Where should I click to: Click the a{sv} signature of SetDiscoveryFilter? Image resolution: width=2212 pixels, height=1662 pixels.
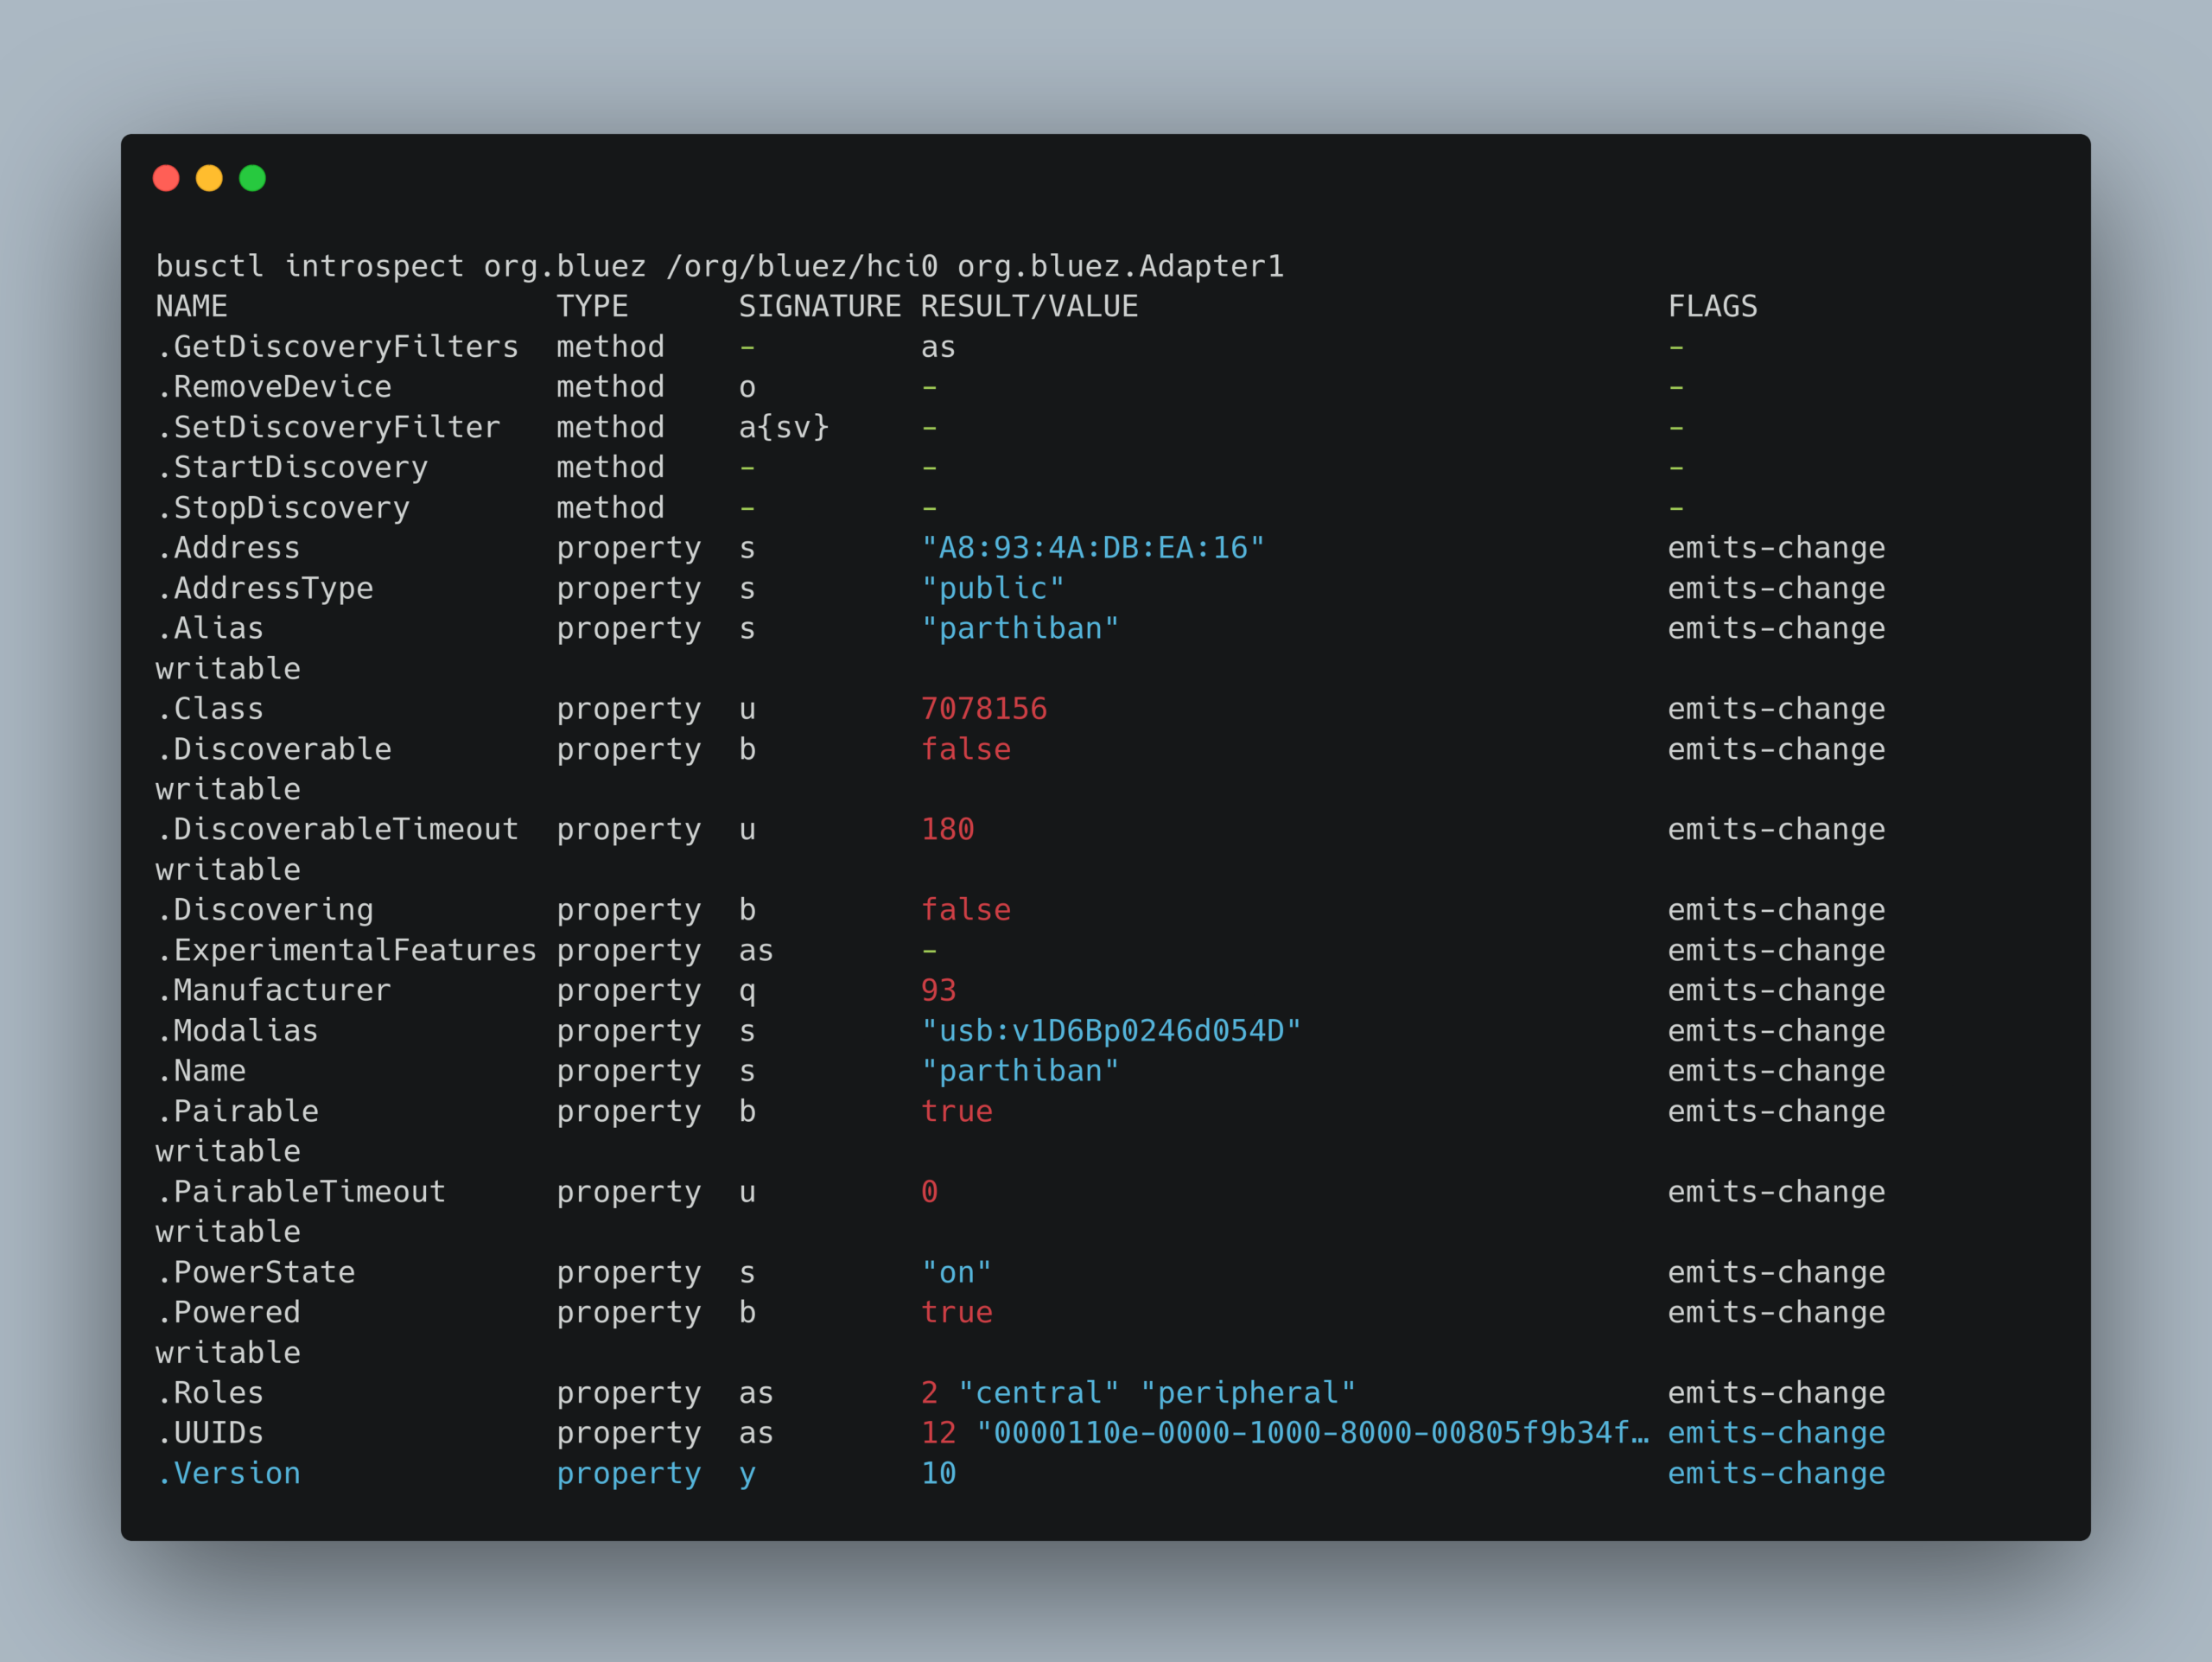(x=784, y=427)
